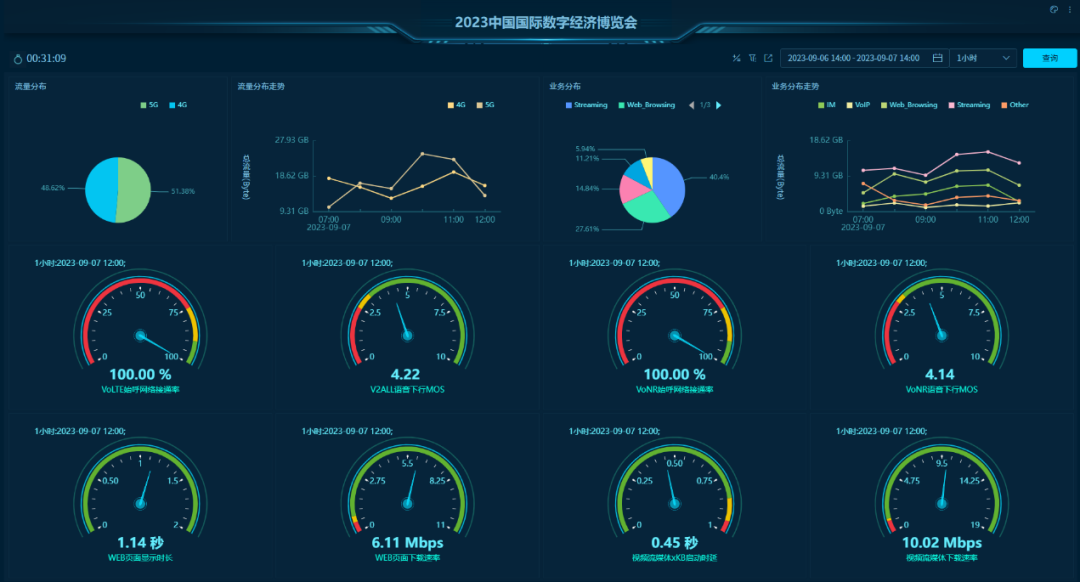Click the 查询 query button
Image resolution: width=1080 pixels, height=582 pixels.
[1049, 58]
